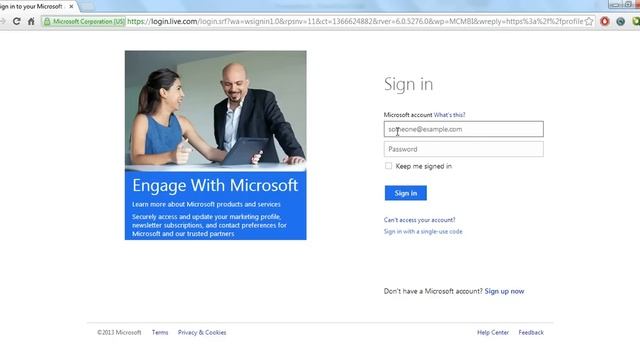The width and height of the screenshot is (640, 360).
Task: Click the Microsoft account label text
Action: [407, 115]
